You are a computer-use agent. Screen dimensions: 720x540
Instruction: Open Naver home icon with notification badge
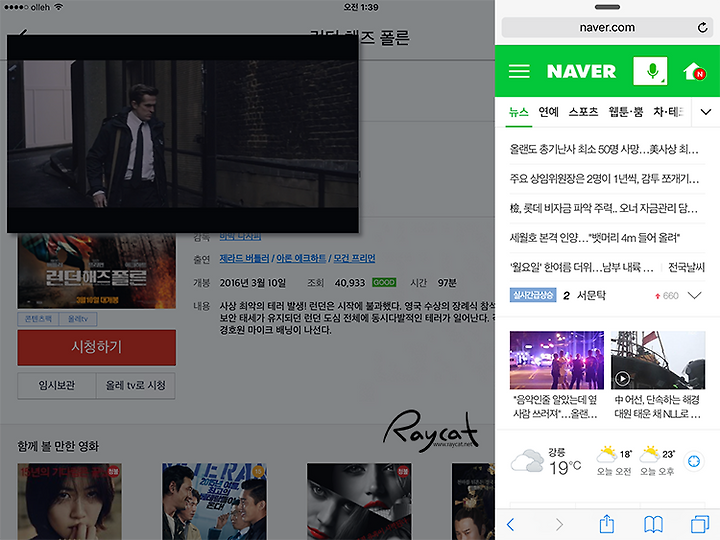coord(694,72)
